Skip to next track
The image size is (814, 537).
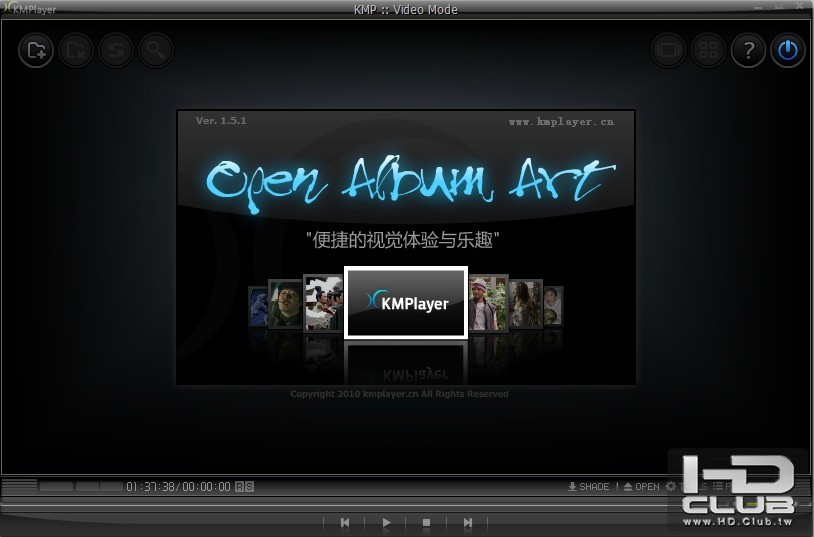point(468,522)
